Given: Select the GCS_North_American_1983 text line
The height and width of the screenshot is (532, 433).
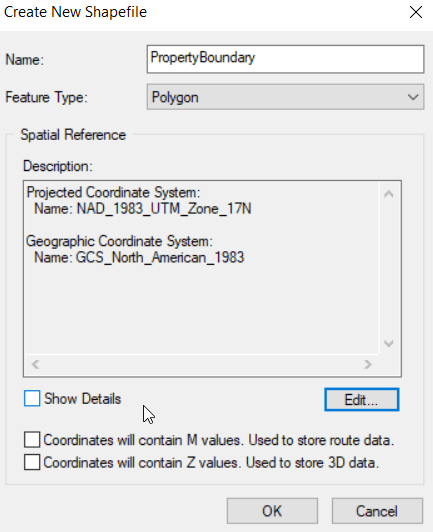Looking at the screenshot, I should point(139,257).
